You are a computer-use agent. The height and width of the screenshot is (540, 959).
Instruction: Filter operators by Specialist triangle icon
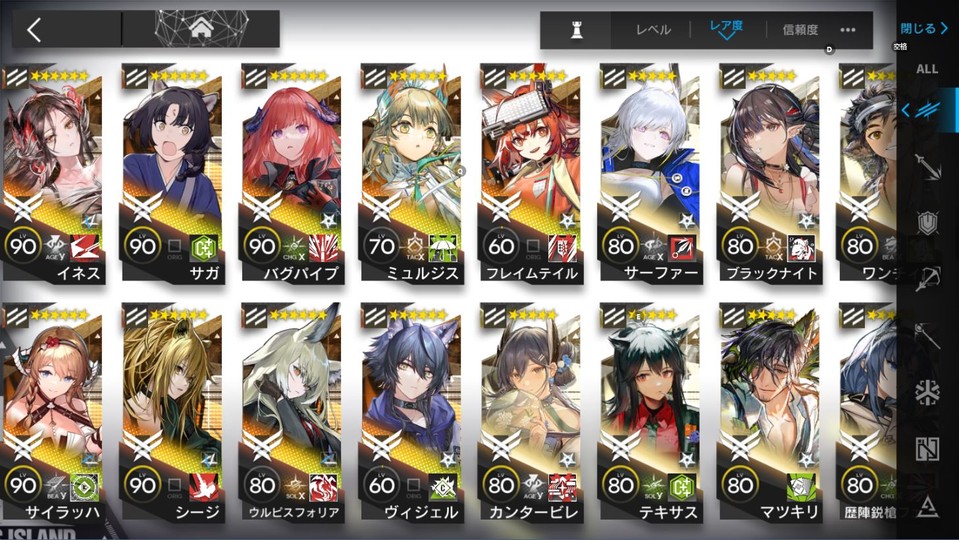(x=927, y=506)
